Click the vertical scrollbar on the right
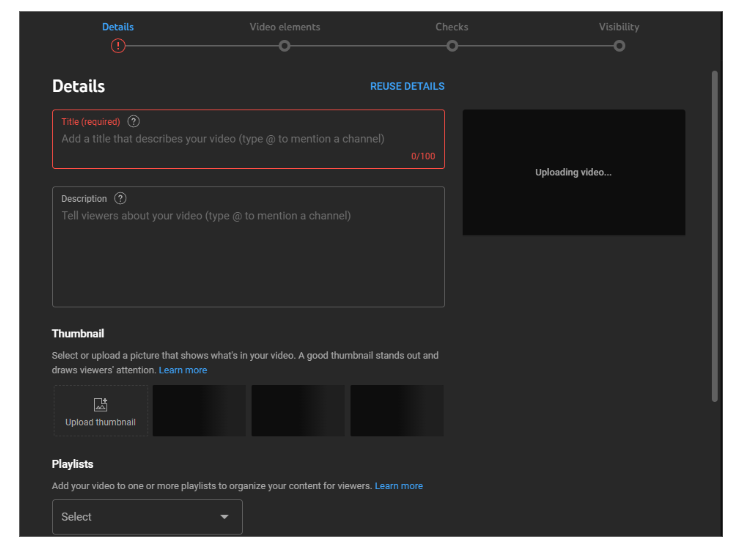 point(714,235)
